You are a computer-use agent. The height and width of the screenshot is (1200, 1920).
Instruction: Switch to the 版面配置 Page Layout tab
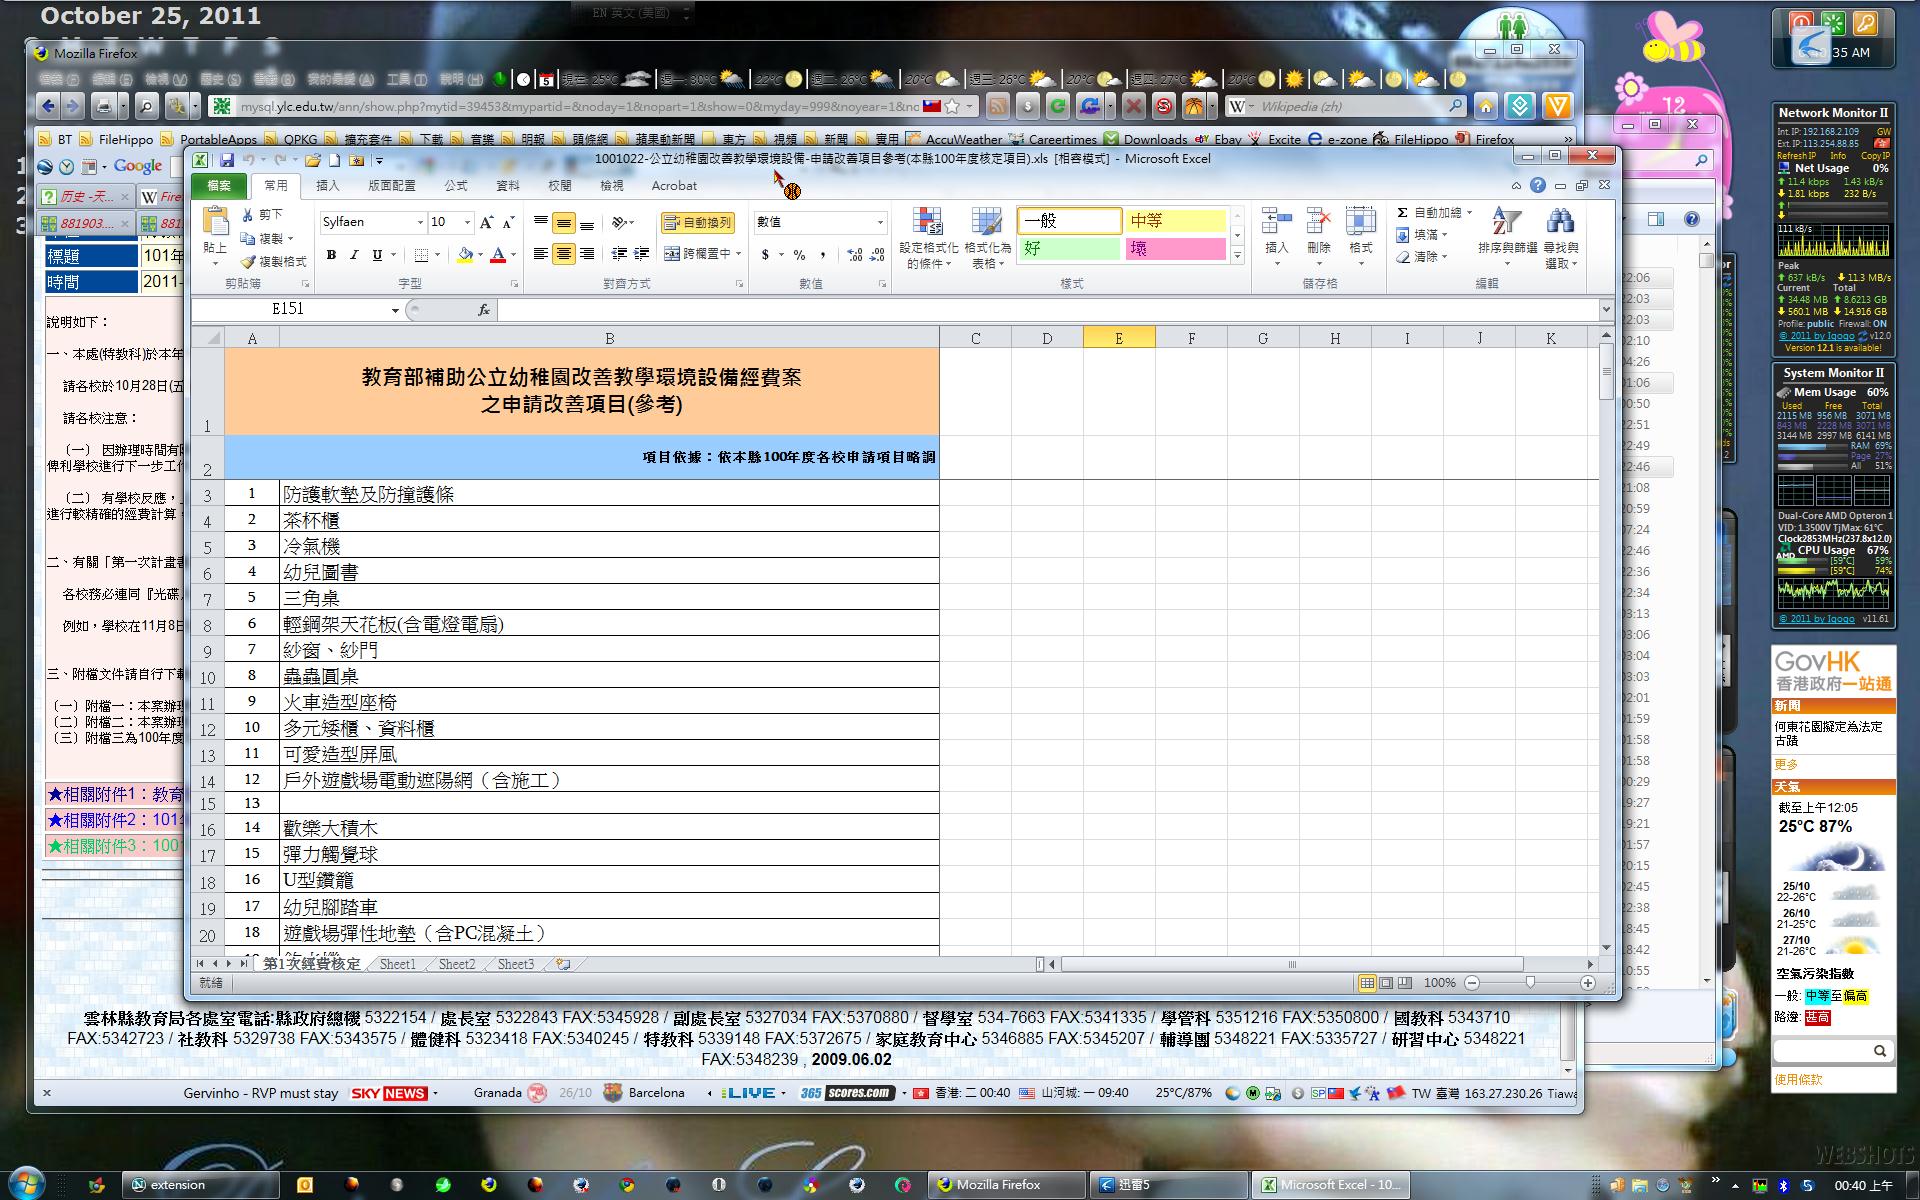tap(392, 185)
